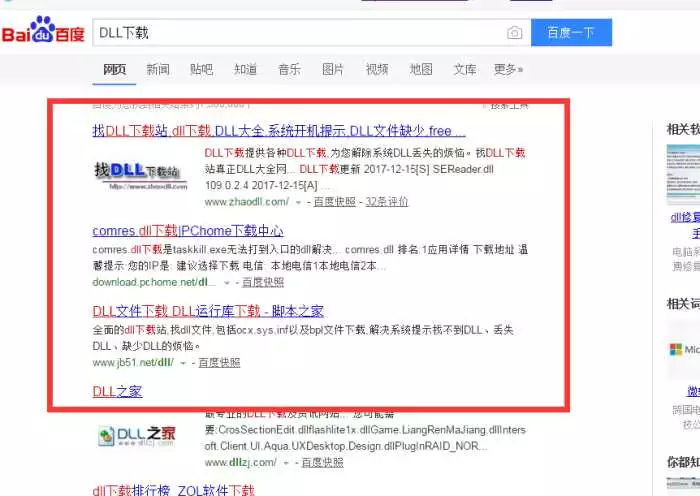Open the 32条评价 reviews link
700x496 pixels.
pyautogui.click(x=387, y=202)
